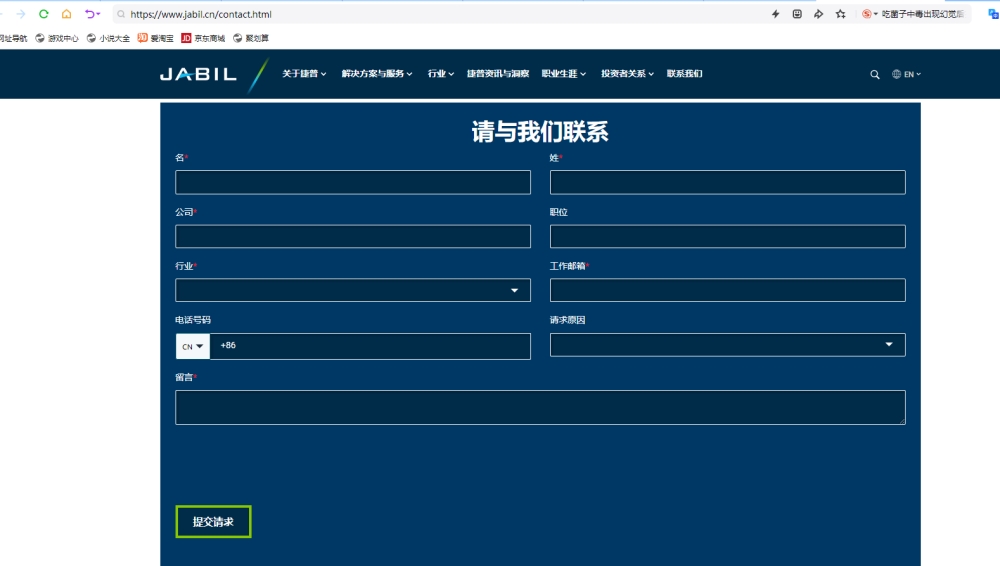Focus the 公司 company field
Image resolution: width=1000 pixels, height=566 pixels.
(353, 236)
